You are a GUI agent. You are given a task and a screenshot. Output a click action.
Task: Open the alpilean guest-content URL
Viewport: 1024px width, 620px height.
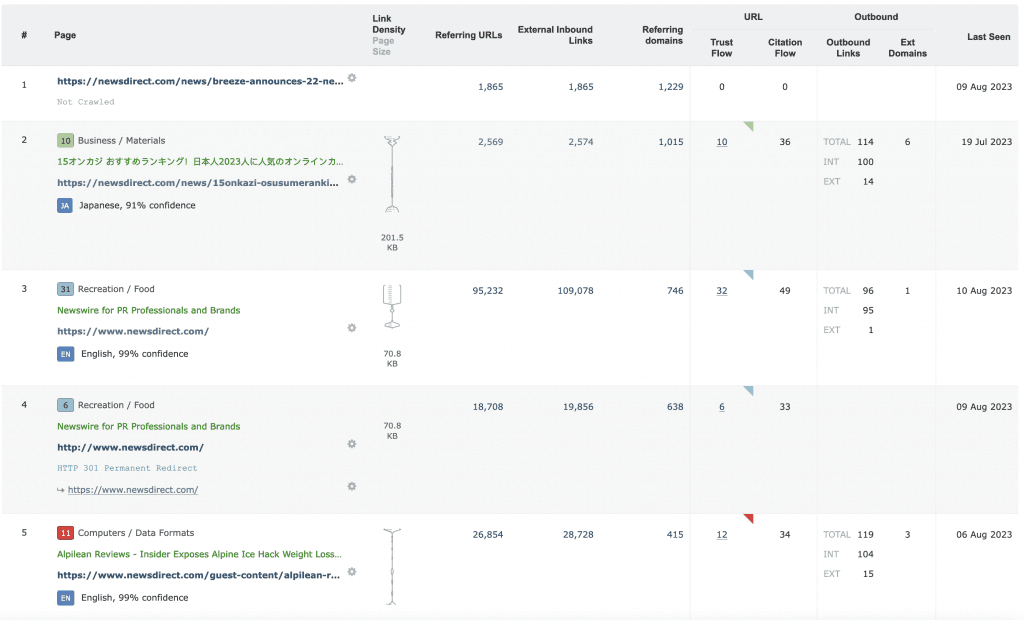[x=198, y=576]
